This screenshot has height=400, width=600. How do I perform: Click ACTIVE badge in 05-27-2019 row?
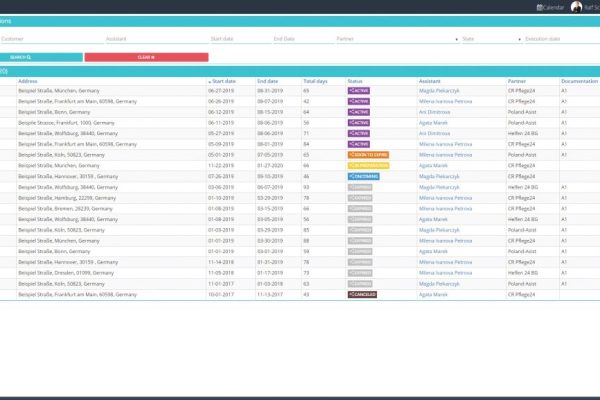[359, 134]
